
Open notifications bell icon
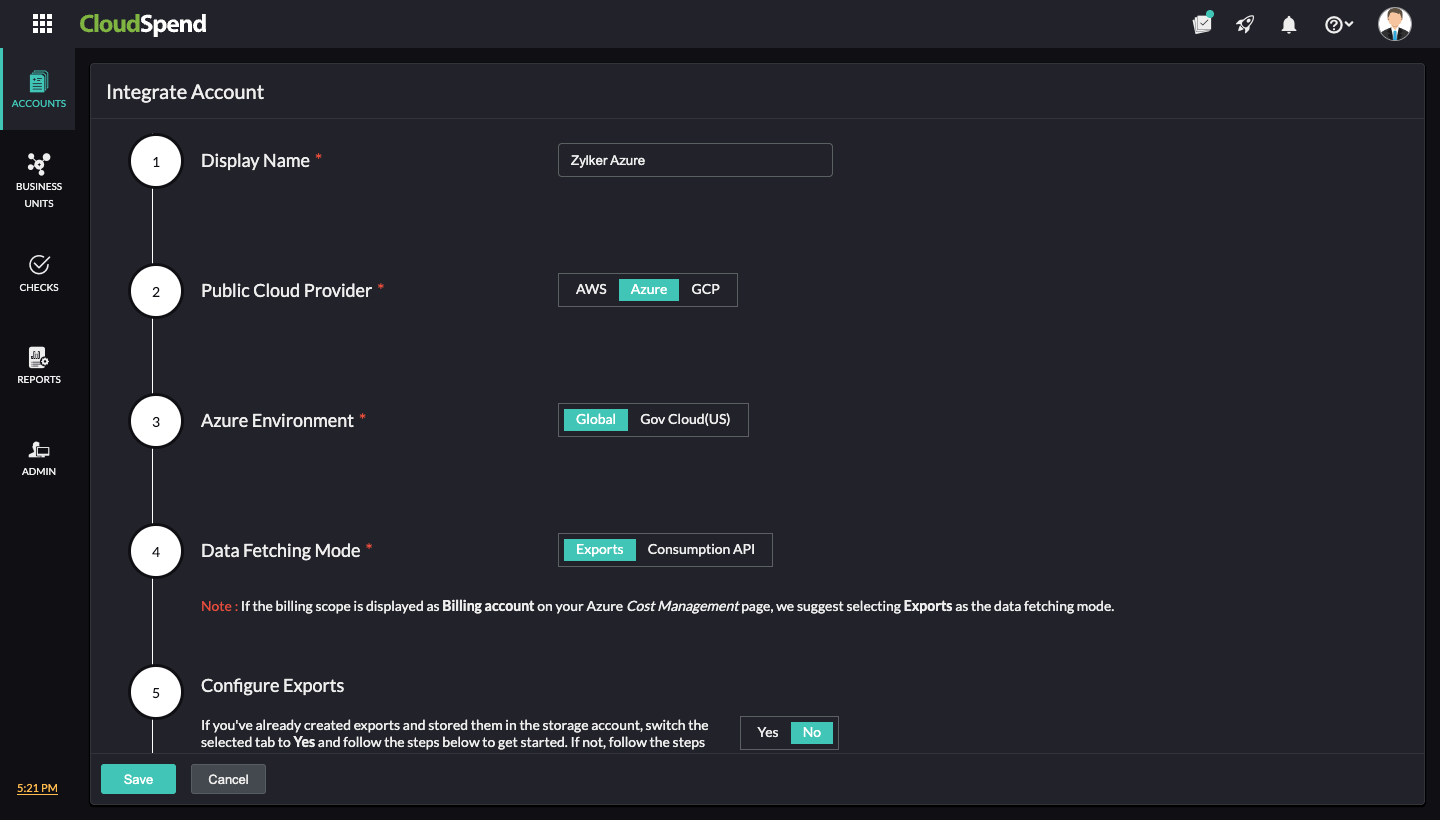coord(1289,25)
